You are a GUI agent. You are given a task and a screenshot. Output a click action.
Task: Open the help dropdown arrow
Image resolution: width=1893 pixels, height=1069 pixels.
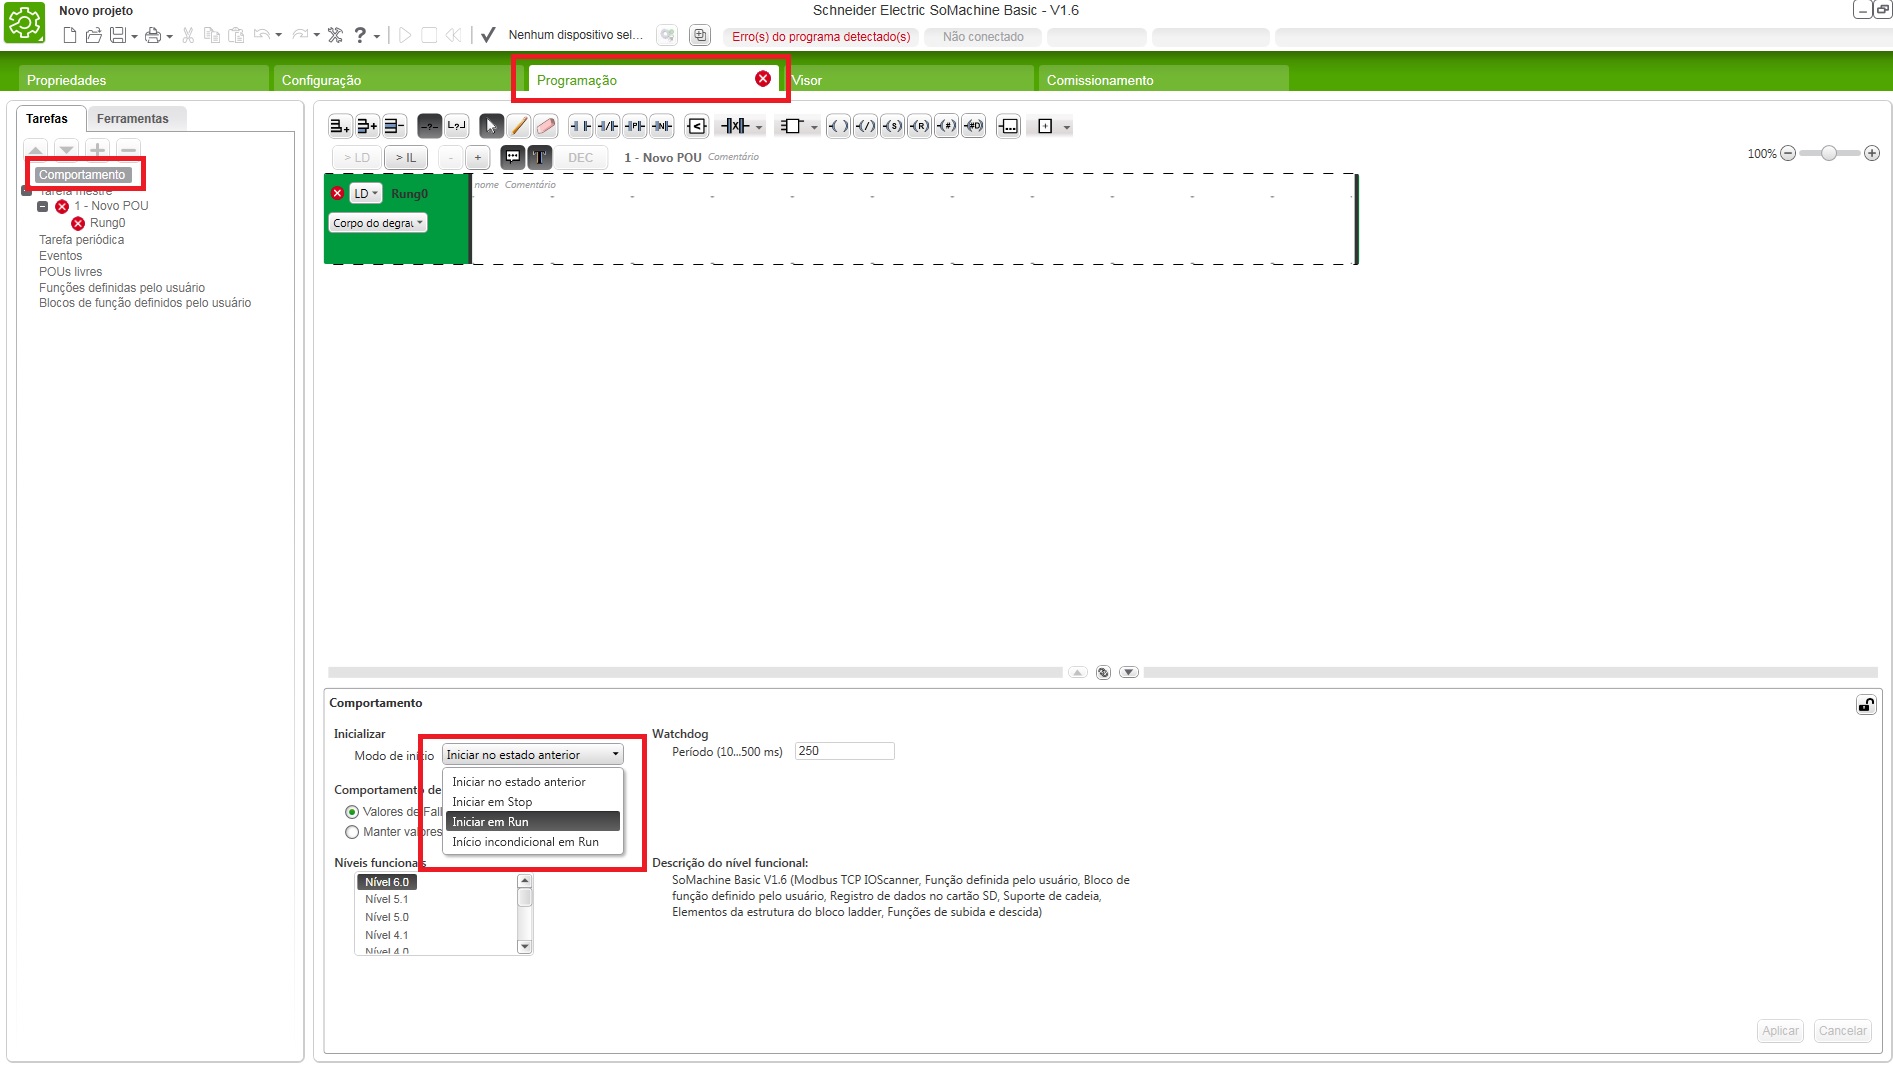[376, 37]
